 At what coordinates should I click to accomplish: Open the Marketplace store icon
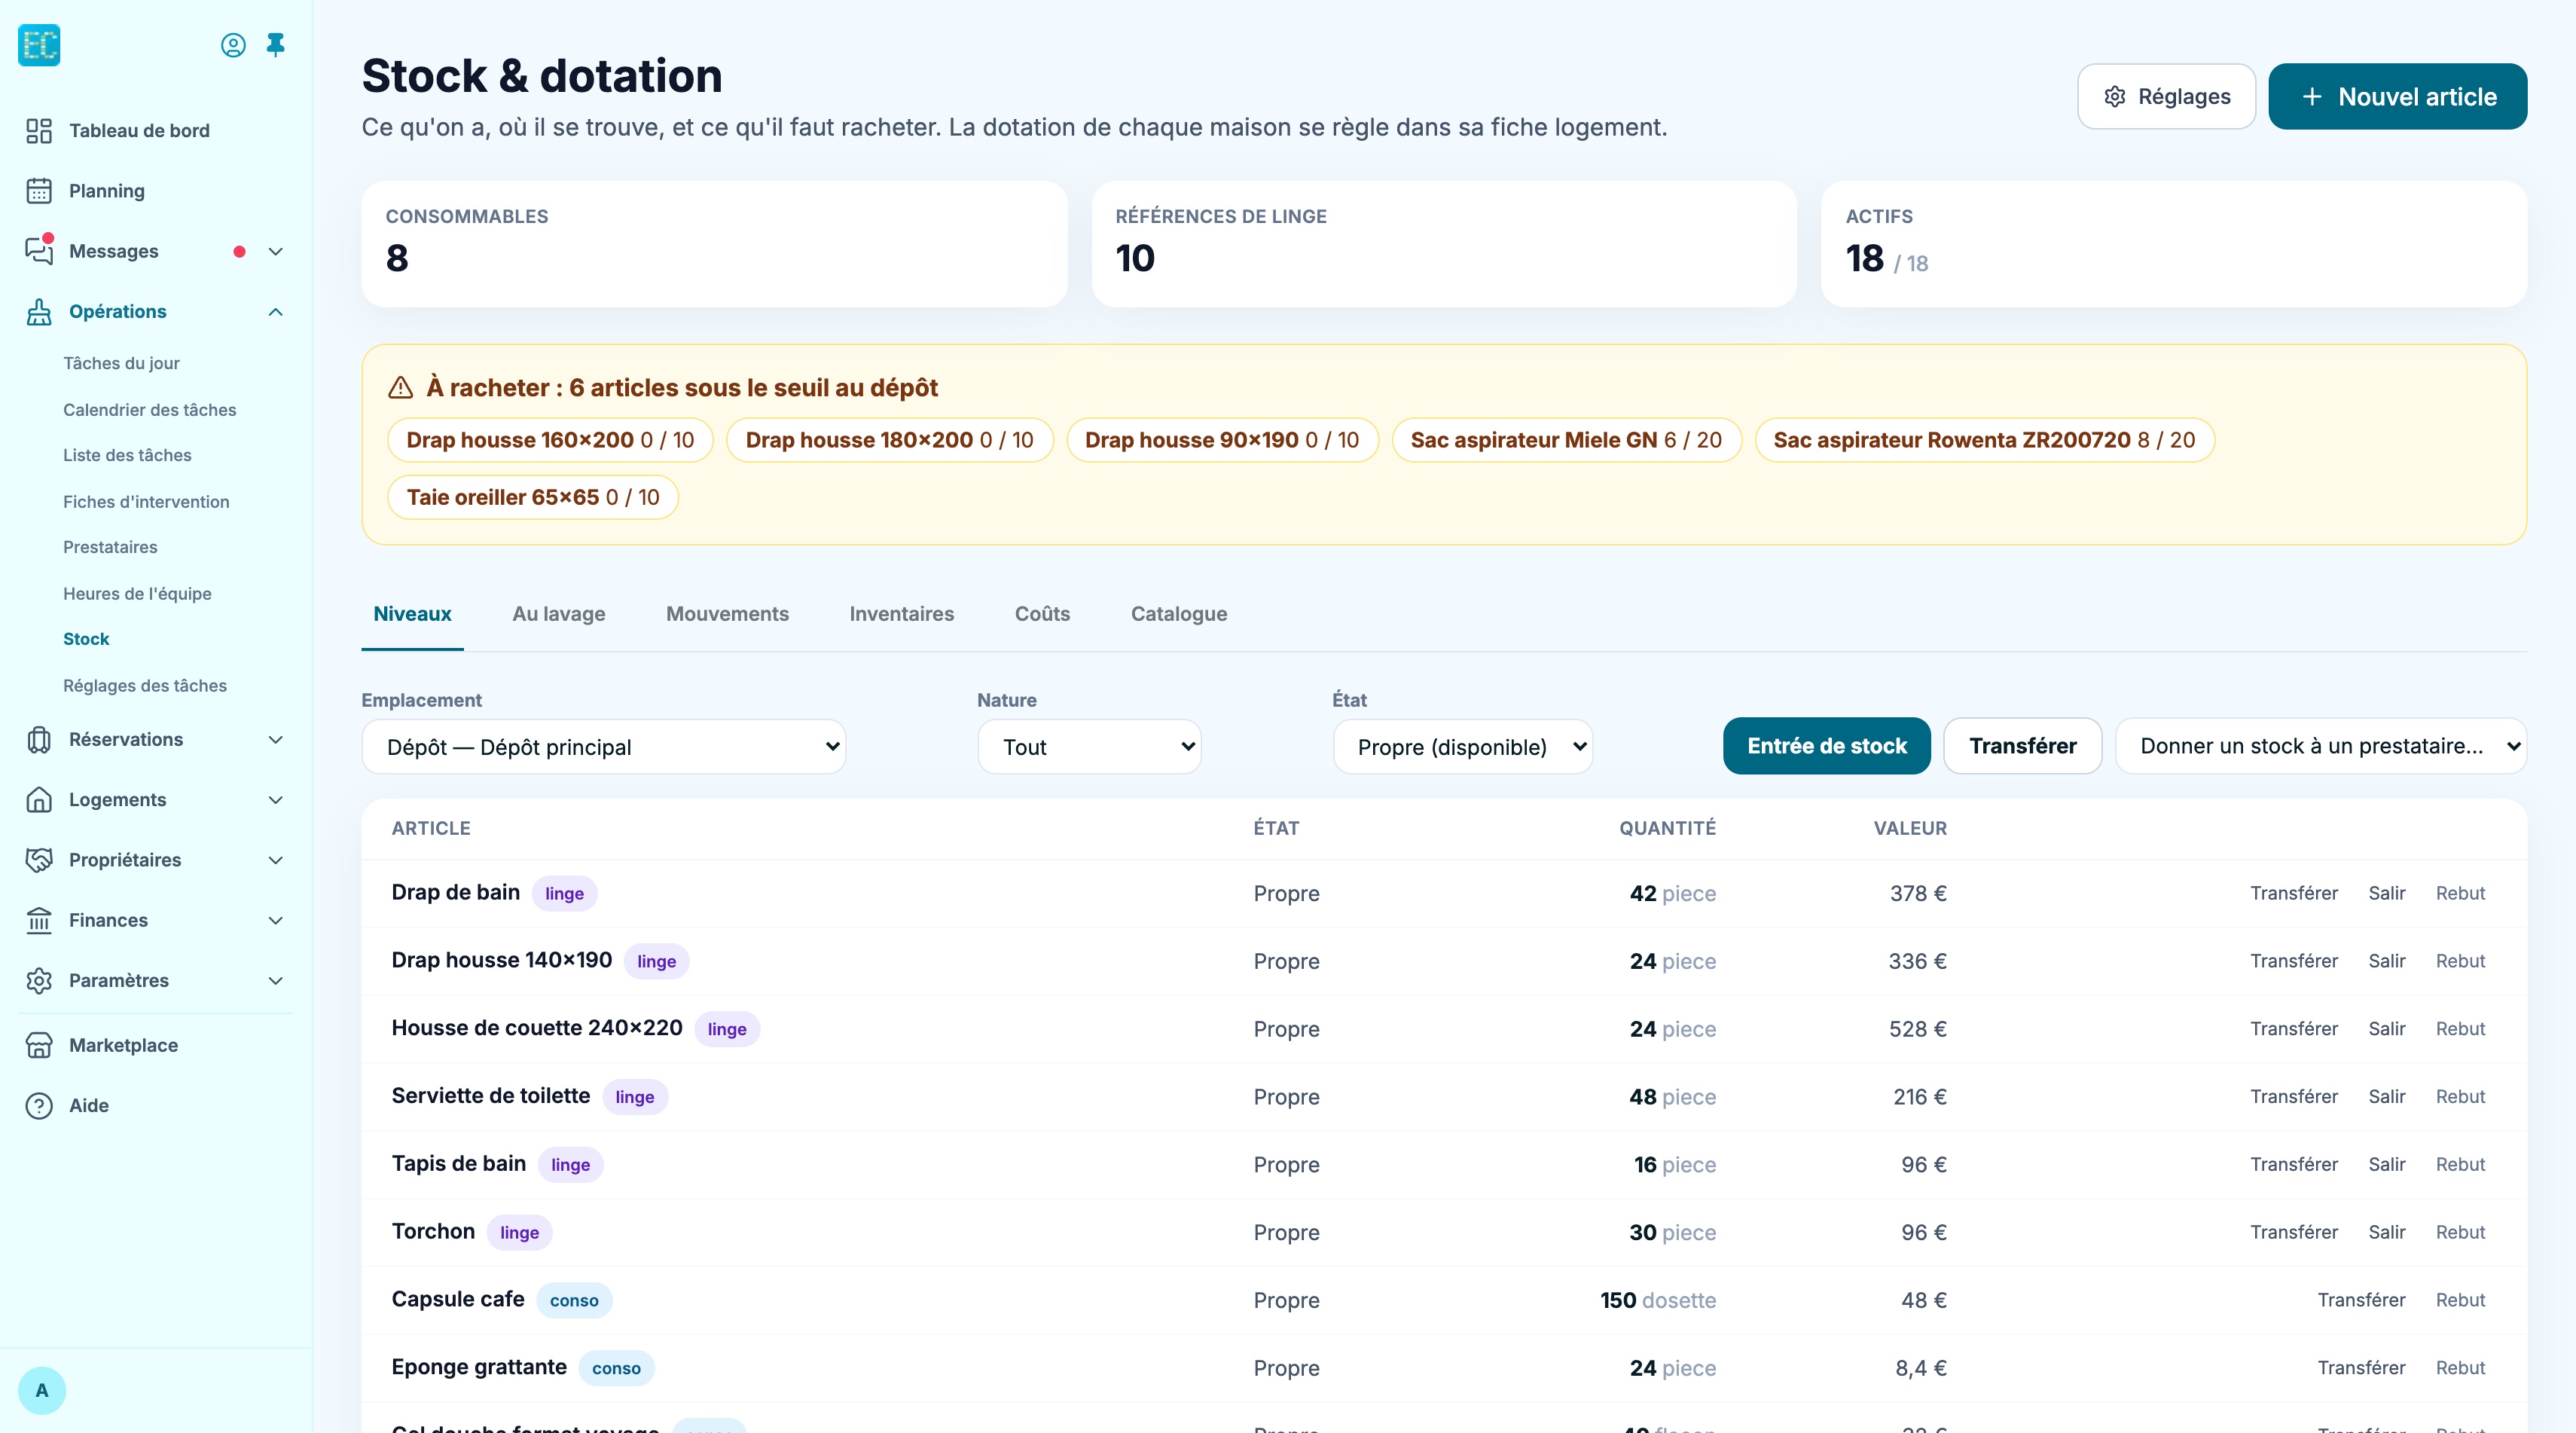pos(39,1045)
